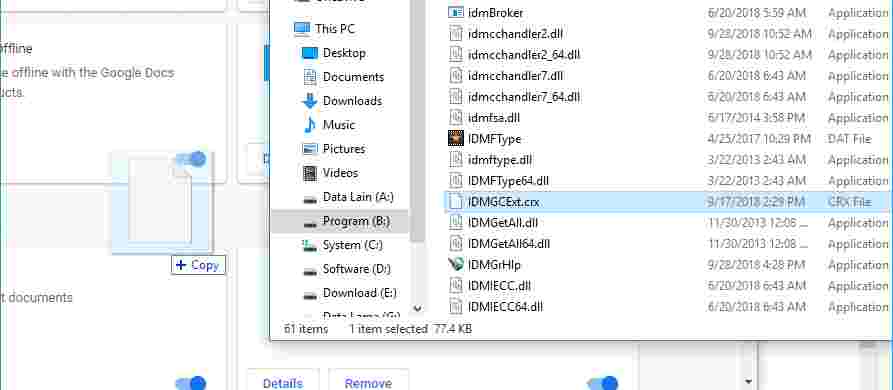Click the idmfsa.dll file name

coord(494,118)
